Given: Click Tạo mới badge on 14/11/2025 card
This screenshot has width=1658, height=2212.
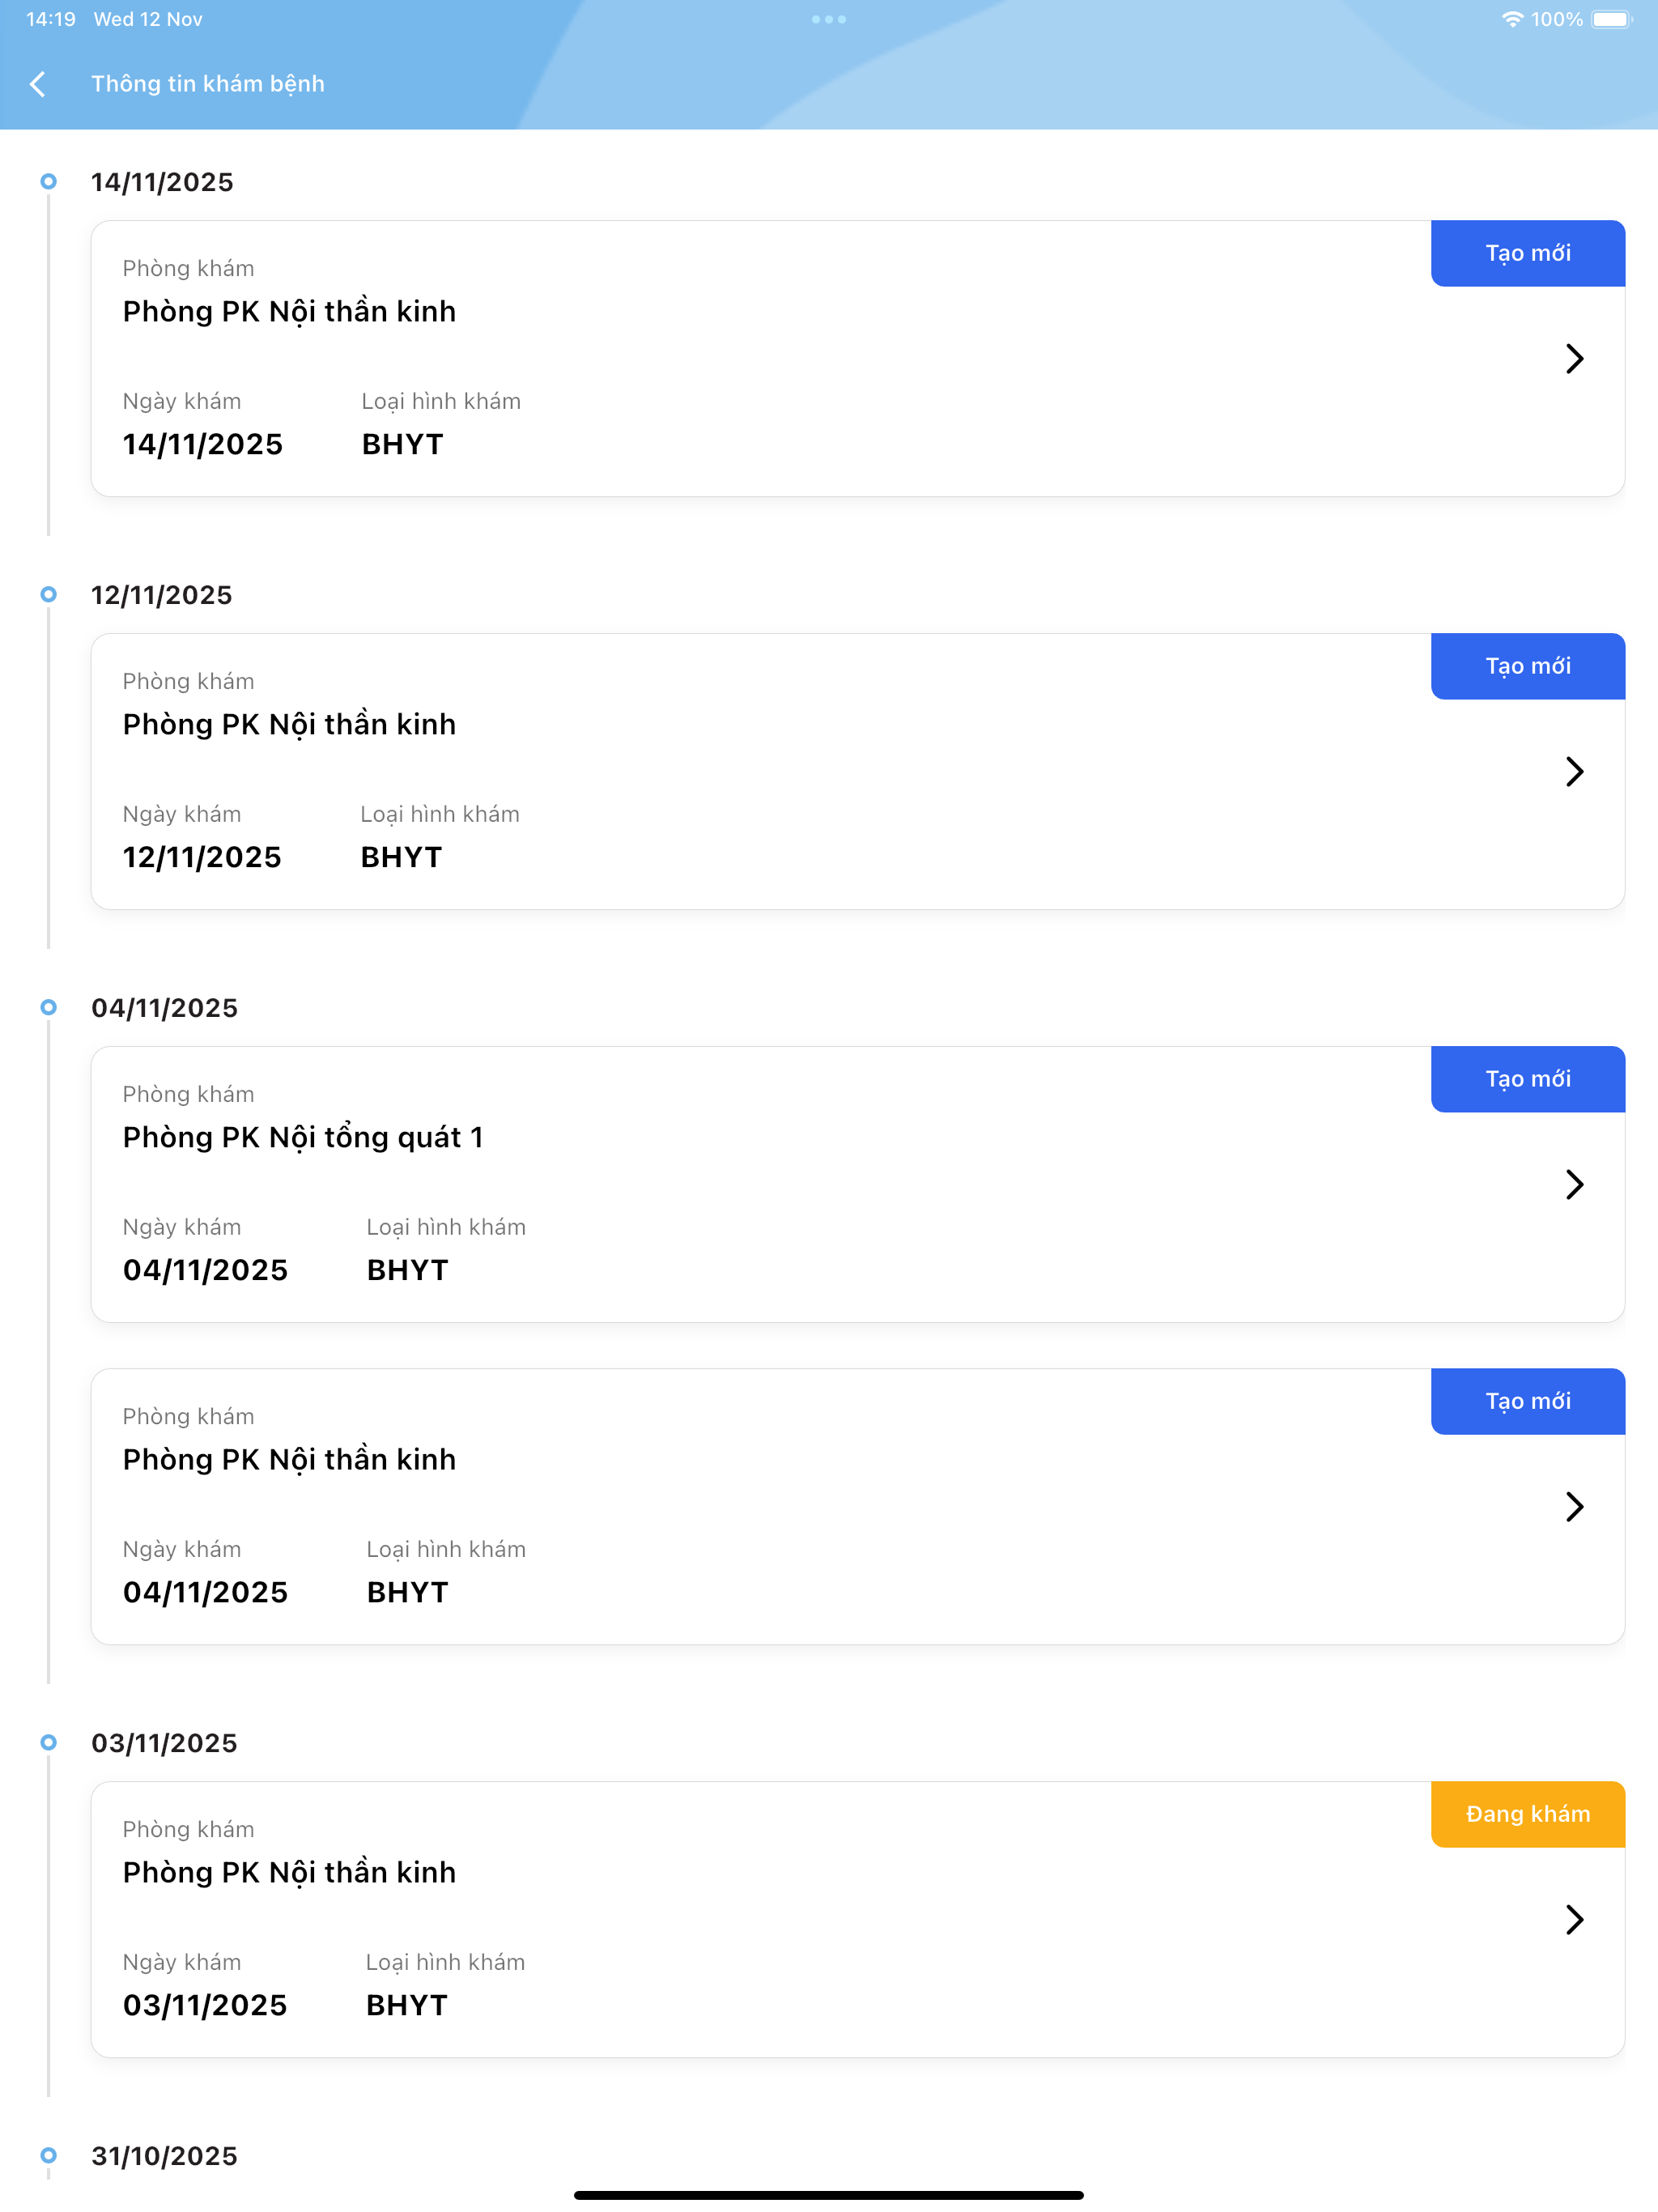Looking at the screenshot, I should [x=1528, y=254].
